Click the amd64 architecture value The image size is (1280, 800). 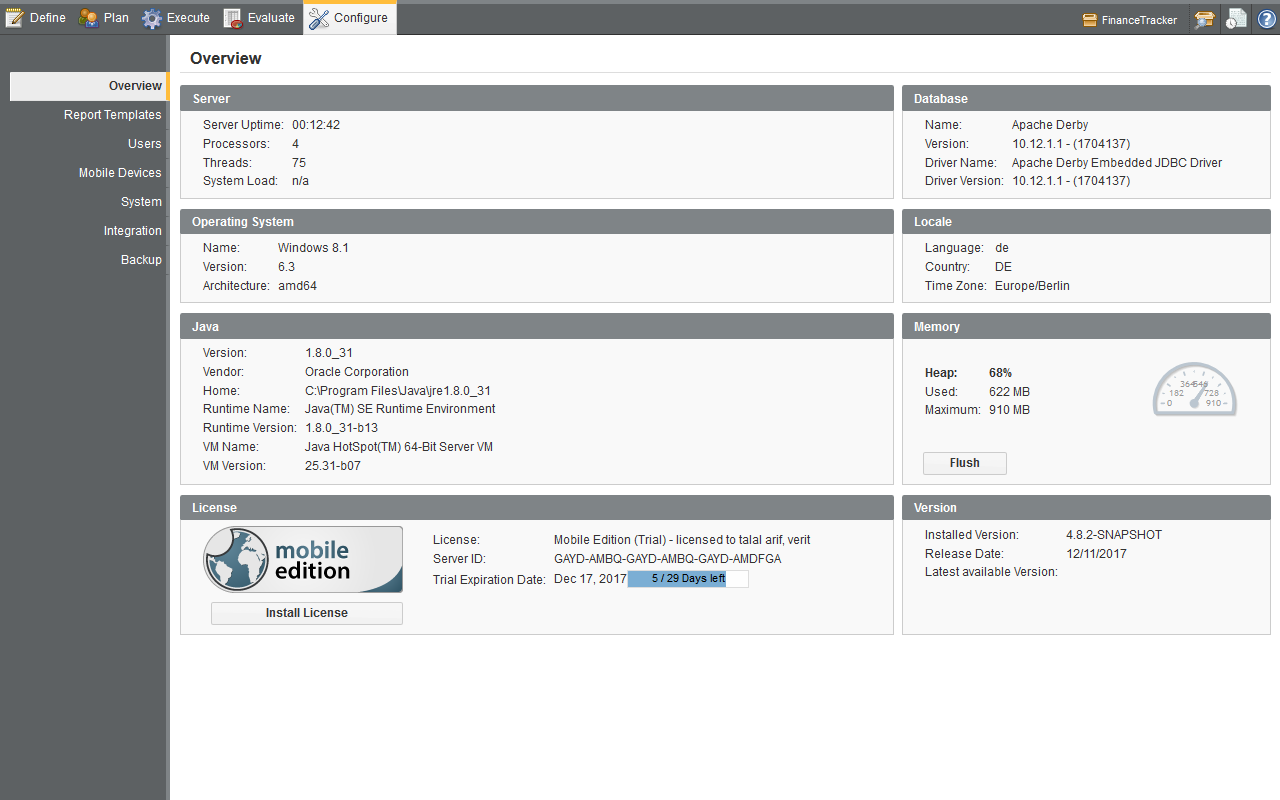tap(297, 286)
